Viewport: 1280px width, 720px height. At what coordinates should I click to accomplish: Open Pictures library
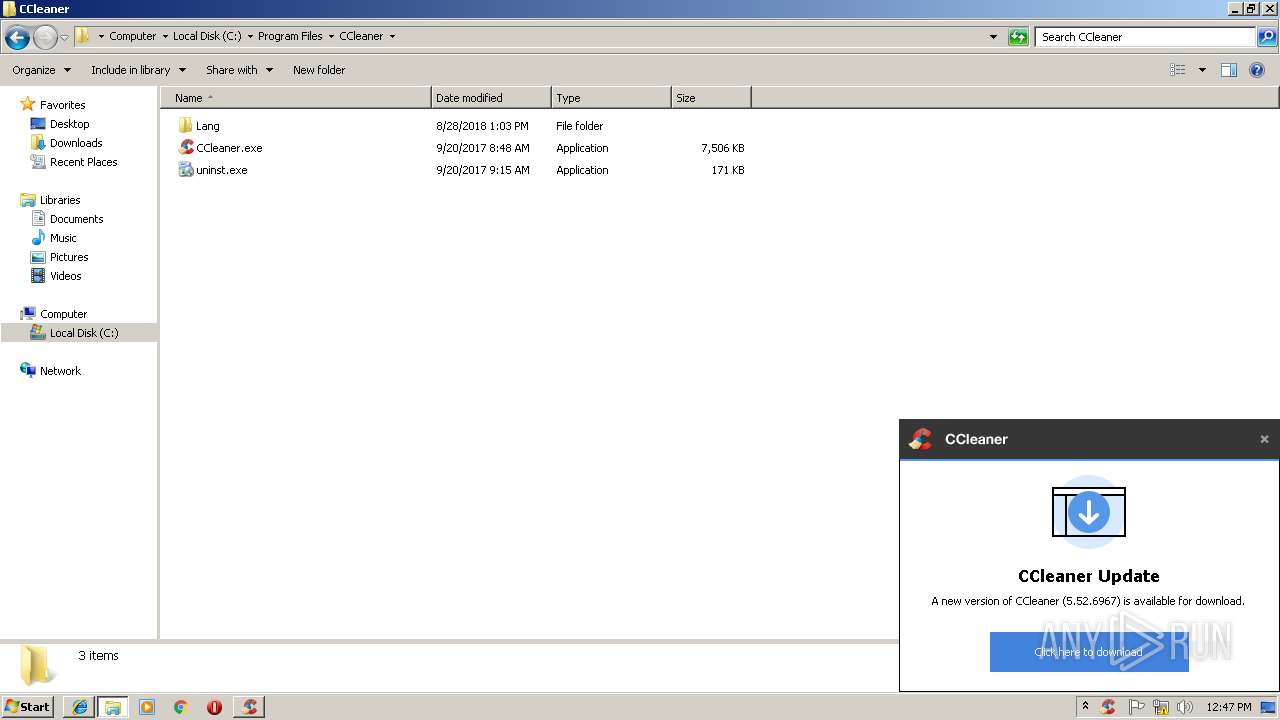point(69,257)
